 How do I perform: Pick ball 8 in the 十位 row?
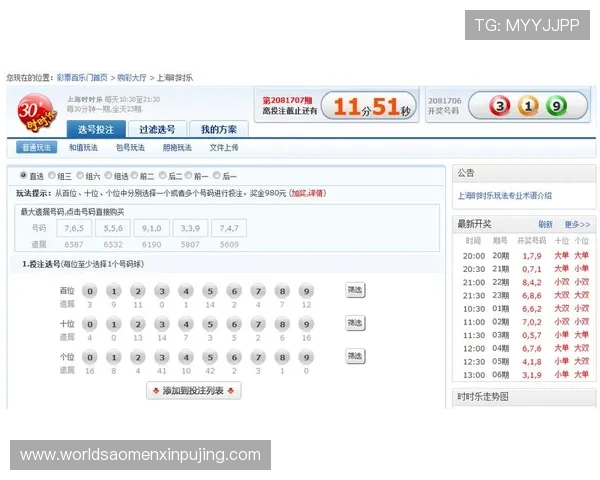pyautogui.click(x=282, y=324)
